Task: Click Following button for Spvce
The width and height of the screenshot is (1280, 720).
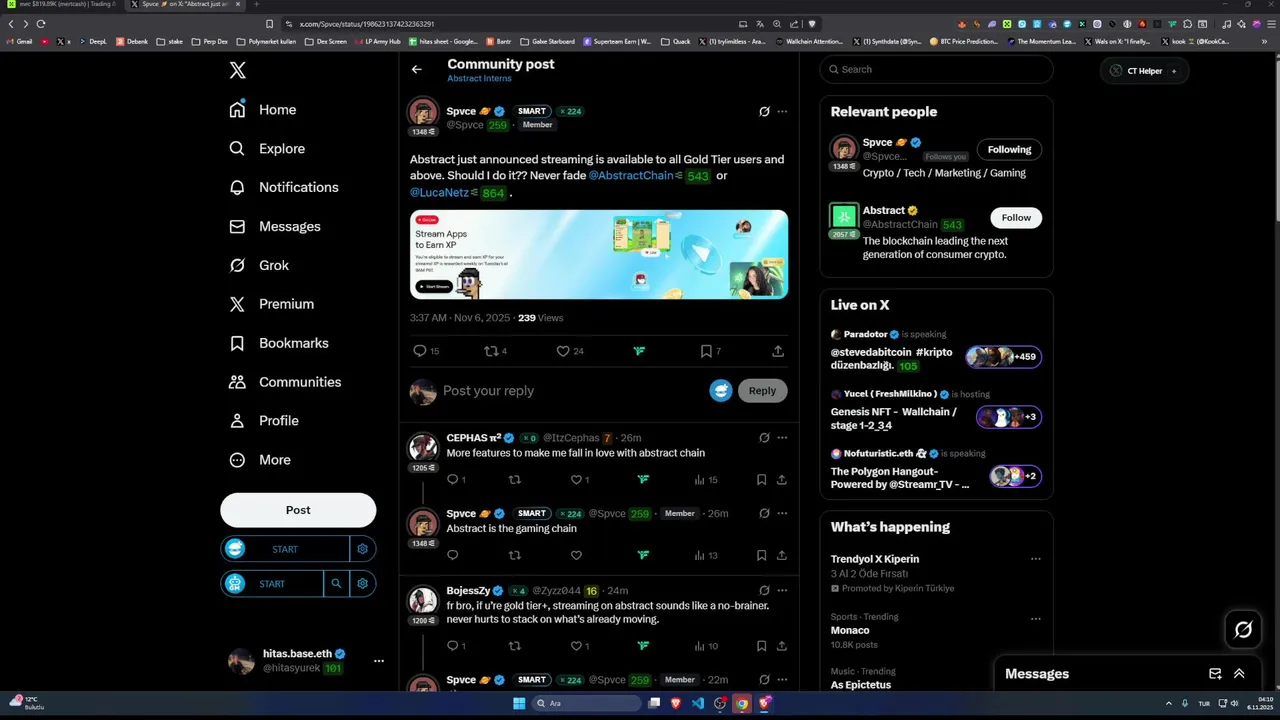Action: click(x=1009, y=150)
